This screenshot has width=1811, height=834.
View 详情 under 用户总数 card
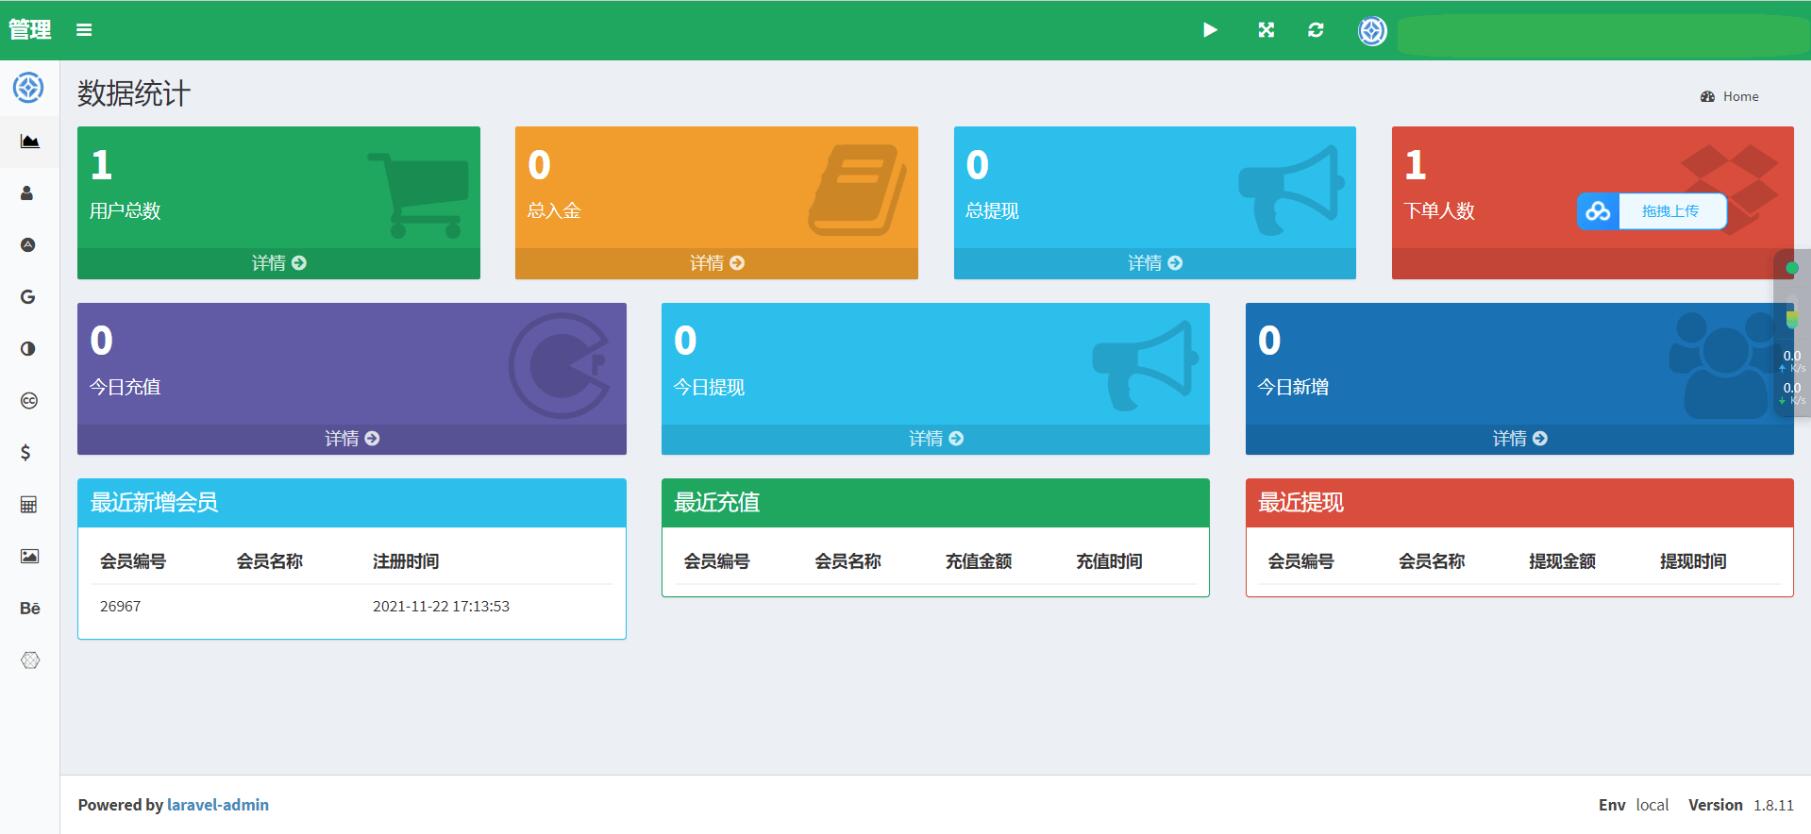point(279,263)
